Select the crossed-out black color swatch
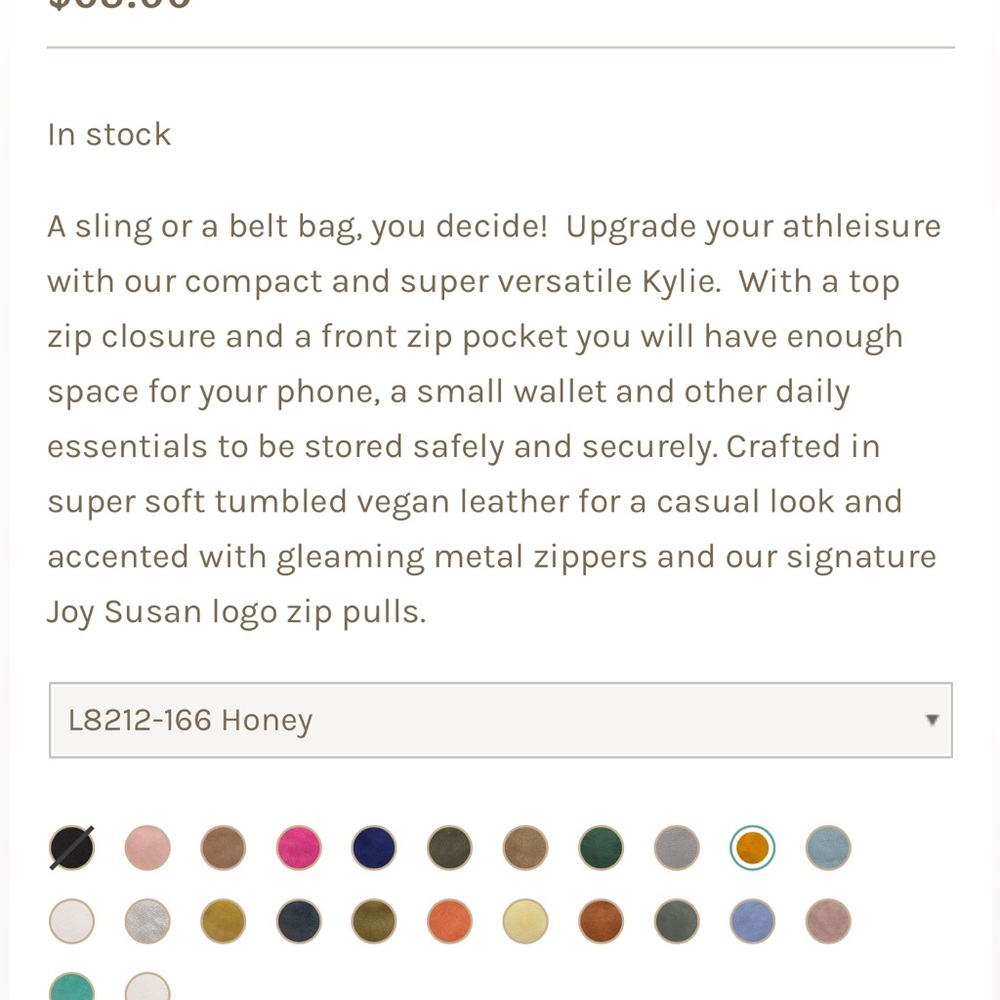 coord(72,848)
